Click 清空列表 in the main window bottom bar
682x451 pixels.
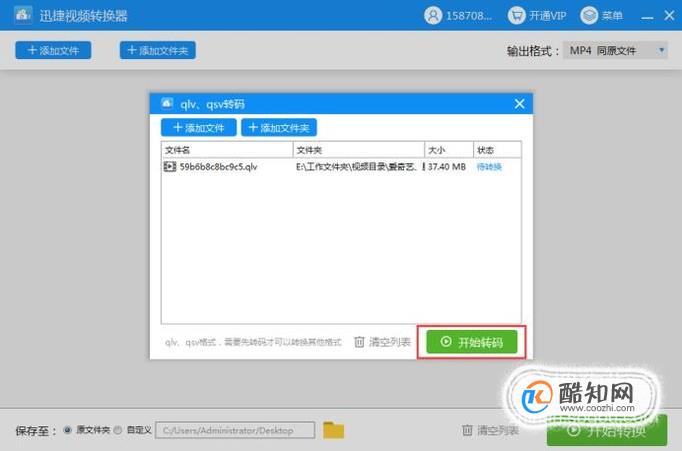coord(490,431)
